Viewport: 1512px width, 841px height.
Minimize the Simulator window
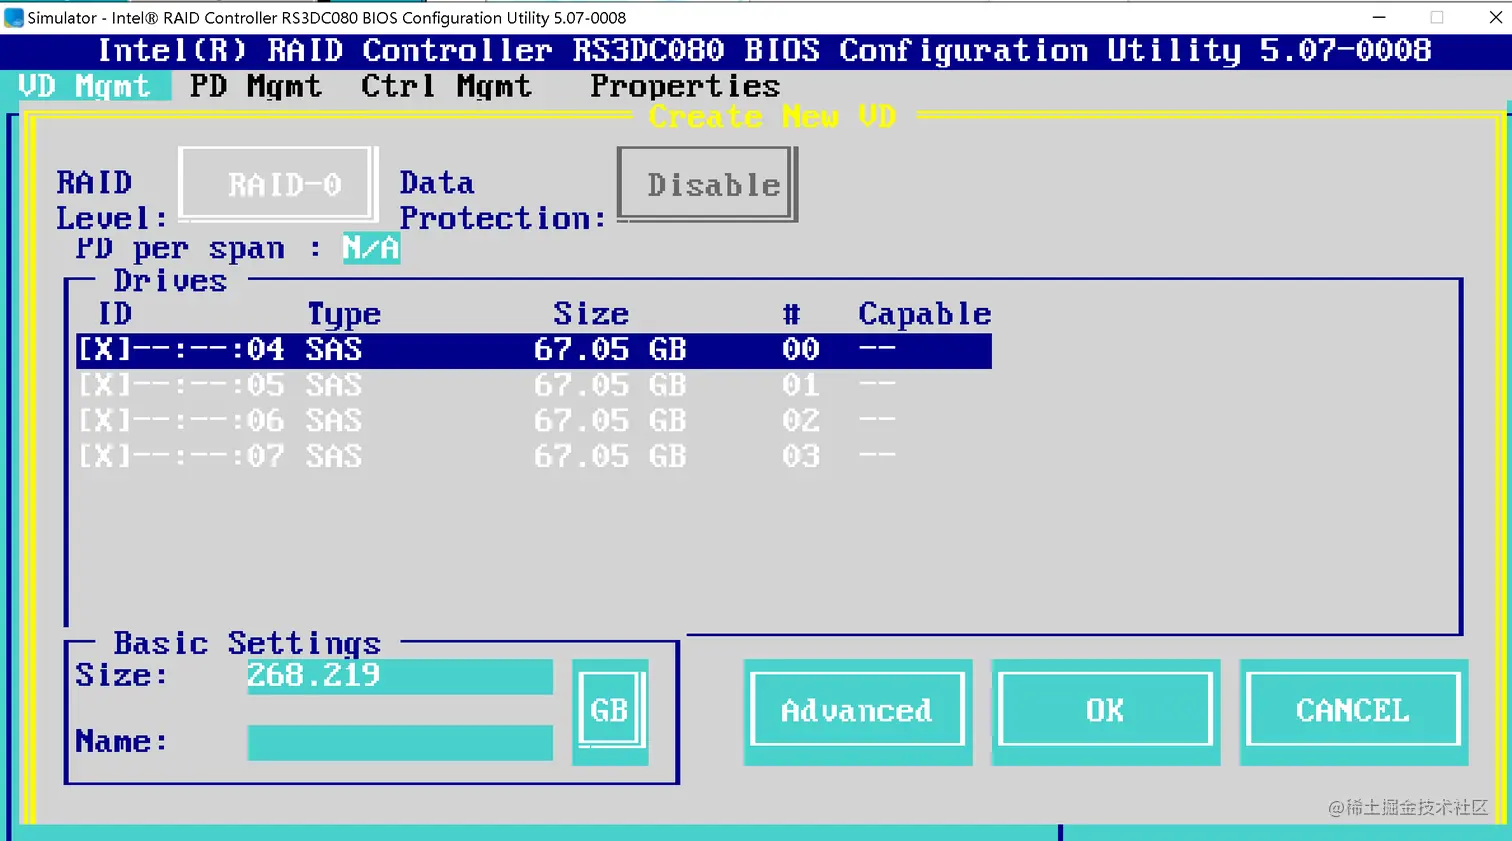click(x=1379, y=17)
